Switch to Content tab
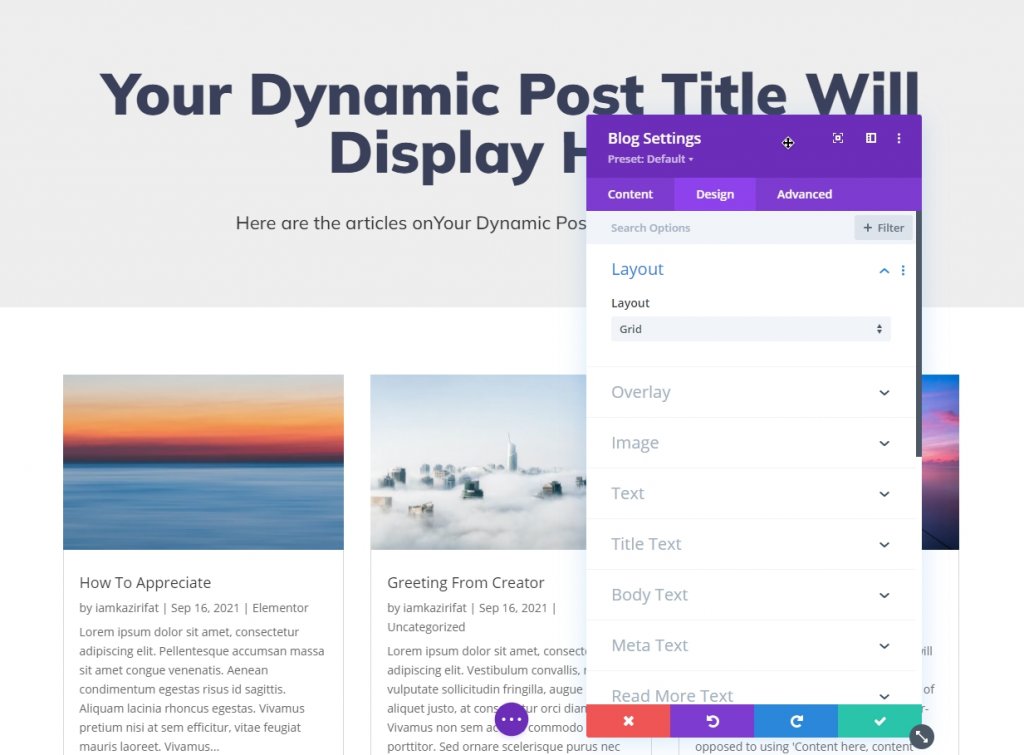The width and height of the screenshot is (1024, 755). [x=630, y=194]
